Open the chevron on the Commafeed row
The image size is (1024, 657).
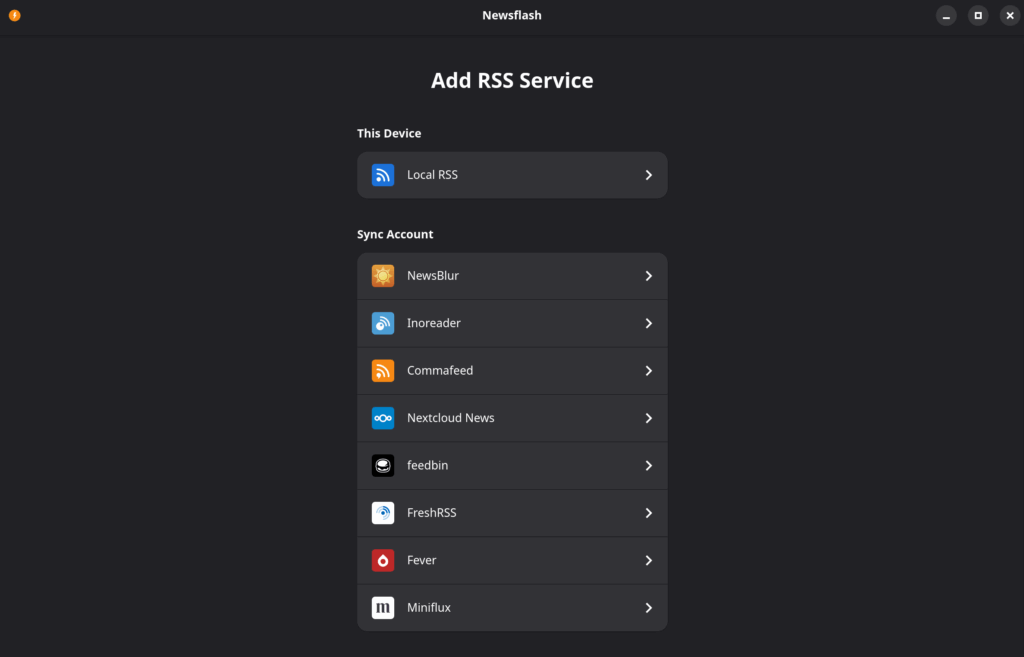coord(648,370)
